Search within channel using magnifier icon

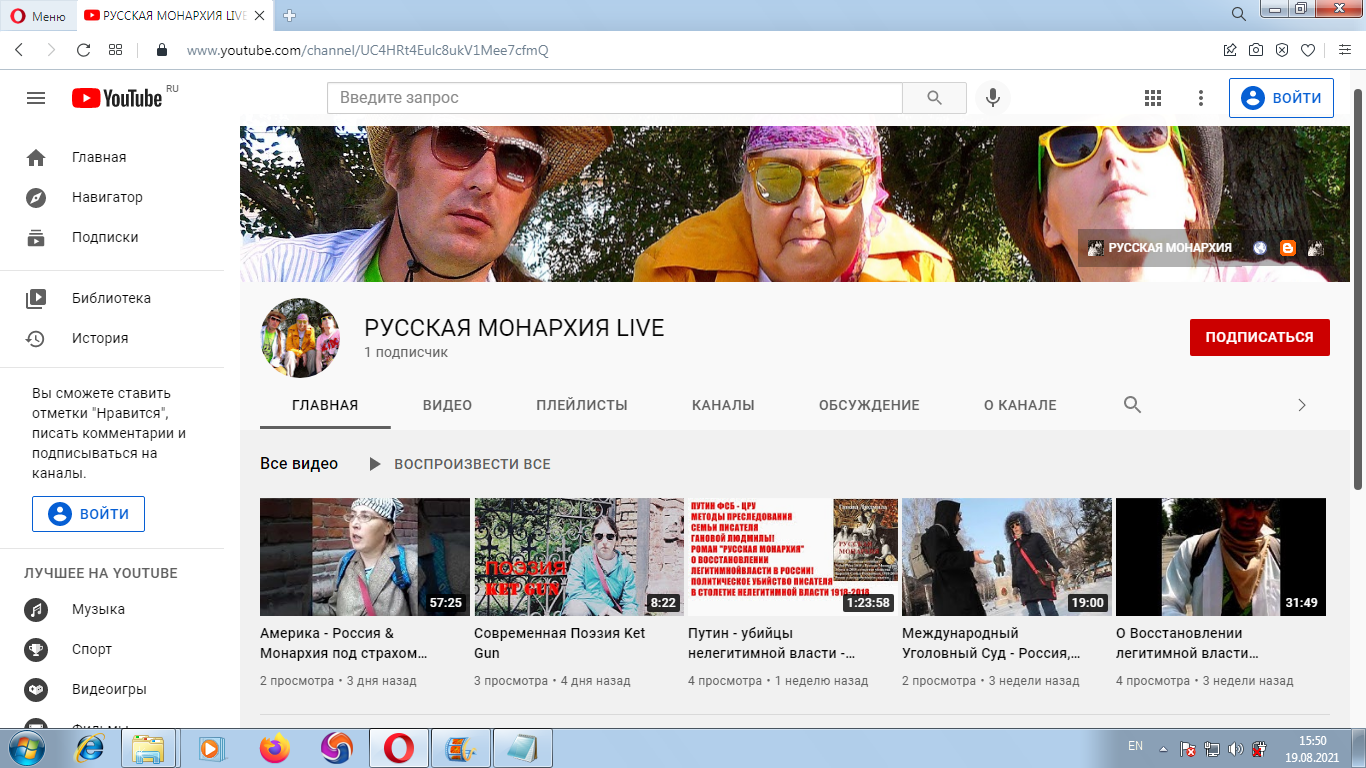[1132, 405]
